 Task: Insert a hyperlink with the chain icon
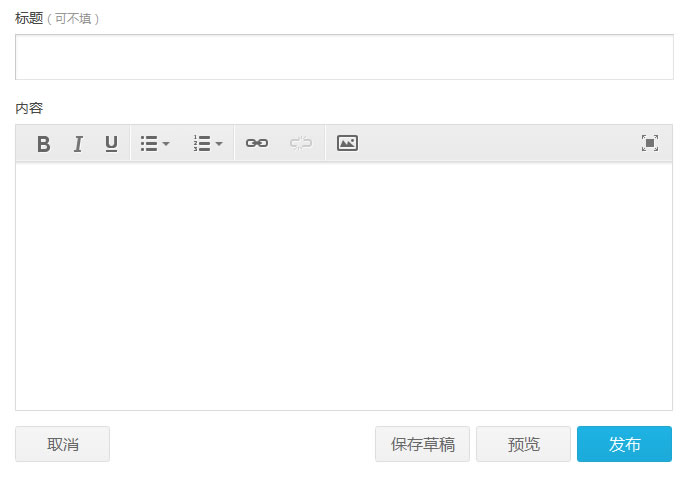[x=257, y=143]
